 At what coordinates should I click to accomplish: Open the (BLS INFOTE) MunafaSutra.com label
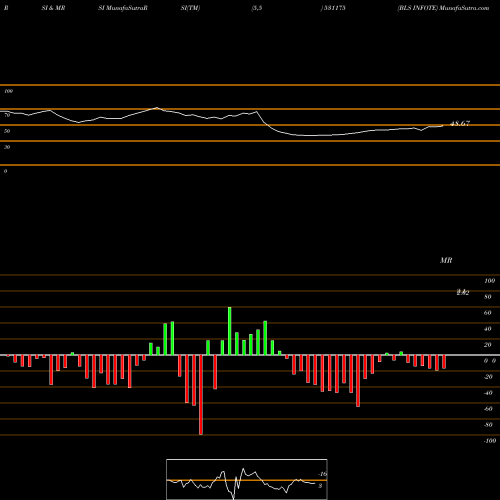[443, 8]
